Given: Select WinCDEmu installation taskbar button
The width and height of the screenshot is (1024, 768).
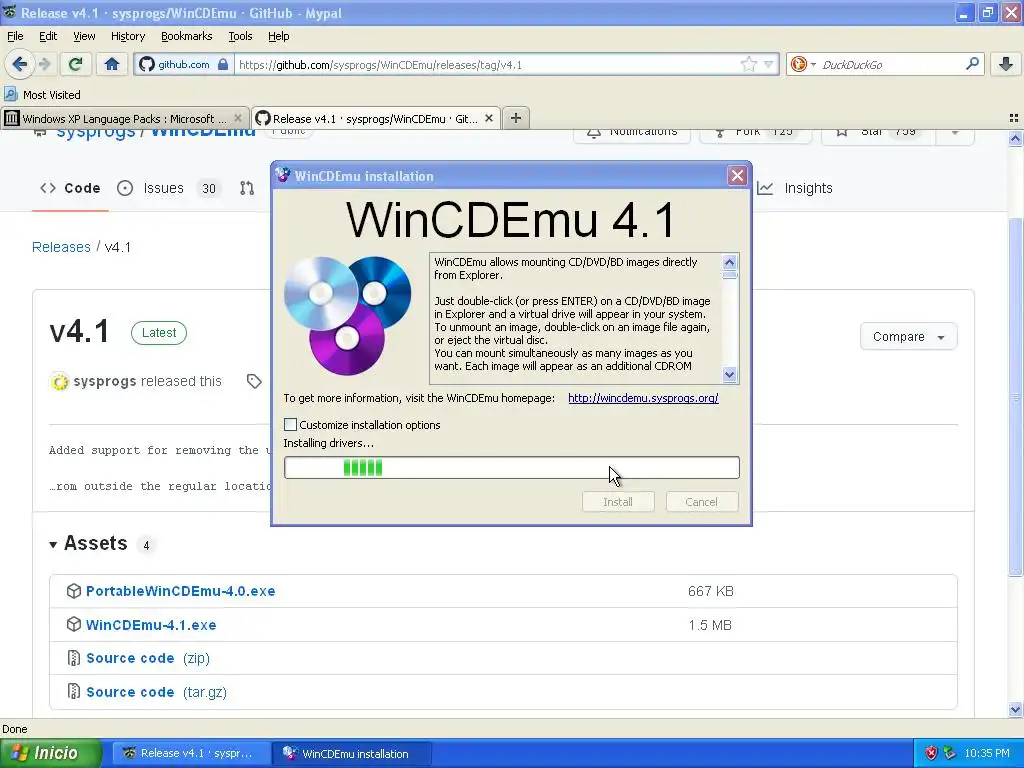Looking at the screenshot, I should click(351, 754).
